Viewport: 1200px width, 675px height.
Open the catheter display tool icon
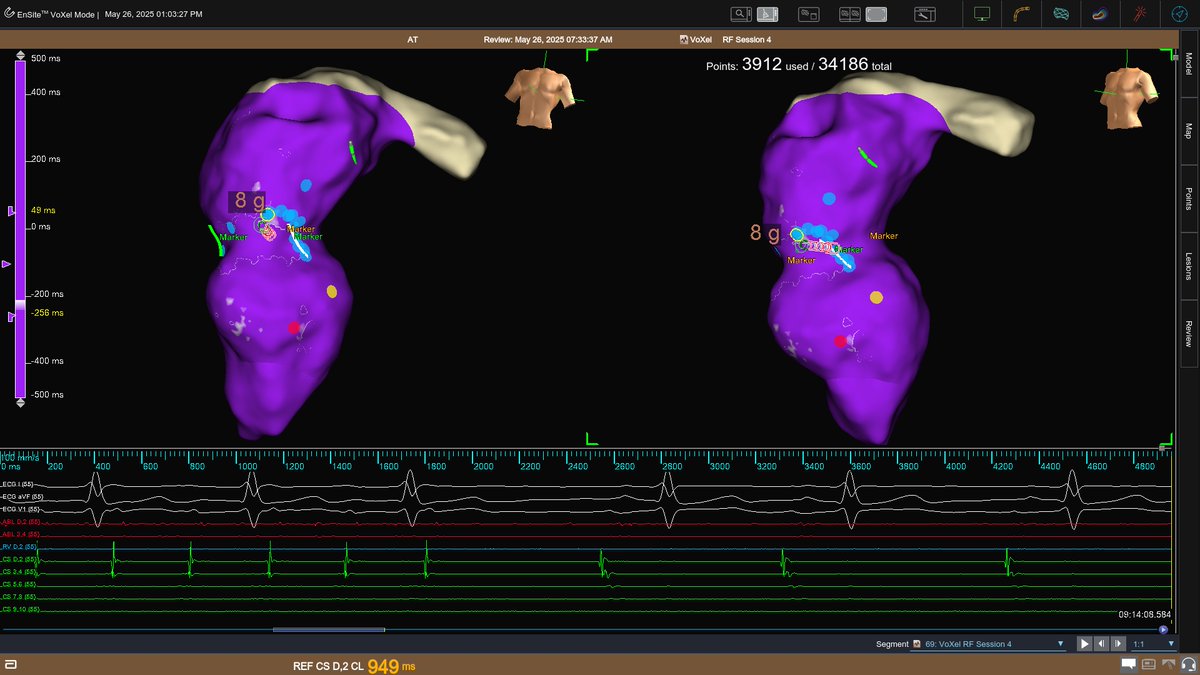pyautogui.click(x=808, y=14)
